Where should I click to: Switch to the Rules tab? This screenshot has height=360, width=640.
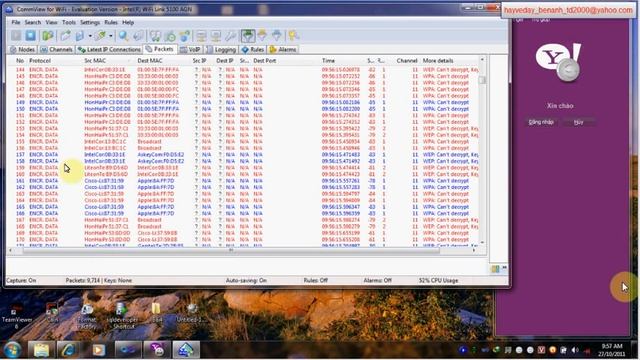click(x=252, y=49)
